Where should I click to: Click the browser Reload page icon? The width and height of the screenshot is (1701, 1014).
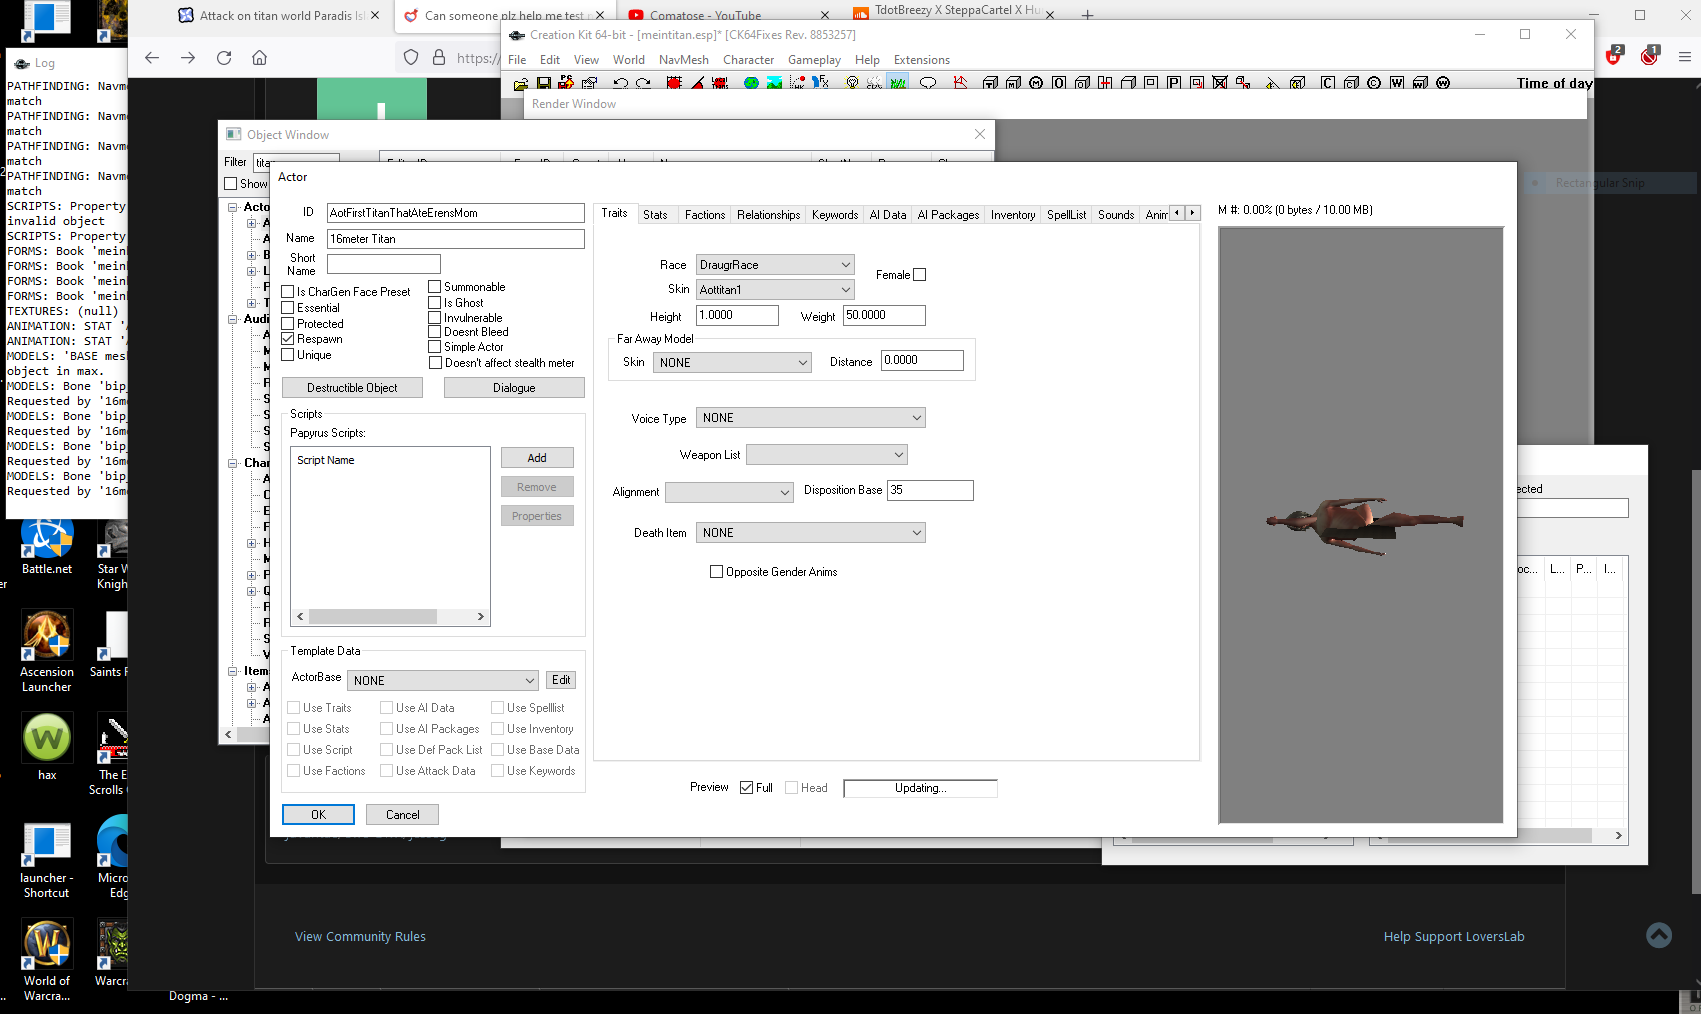click(224, 58)
